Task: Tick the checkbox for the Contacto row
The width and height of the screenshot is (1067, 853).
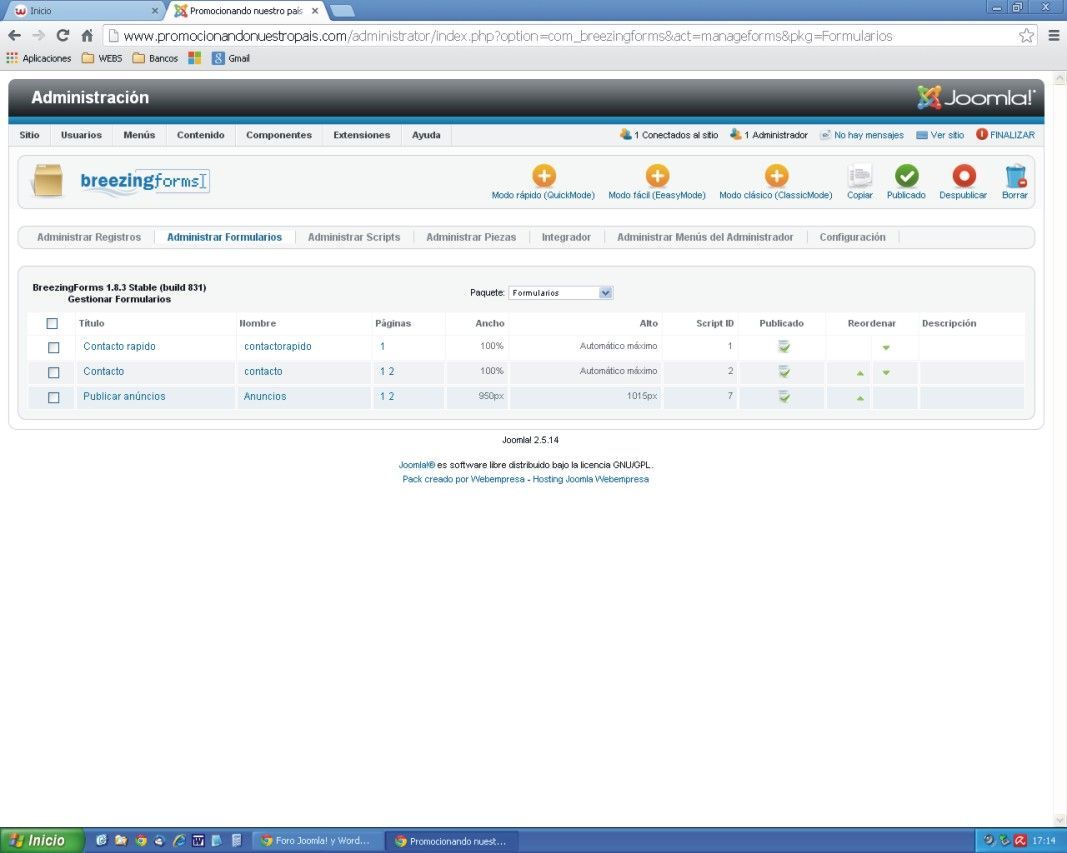Action: tap(53, 373)
